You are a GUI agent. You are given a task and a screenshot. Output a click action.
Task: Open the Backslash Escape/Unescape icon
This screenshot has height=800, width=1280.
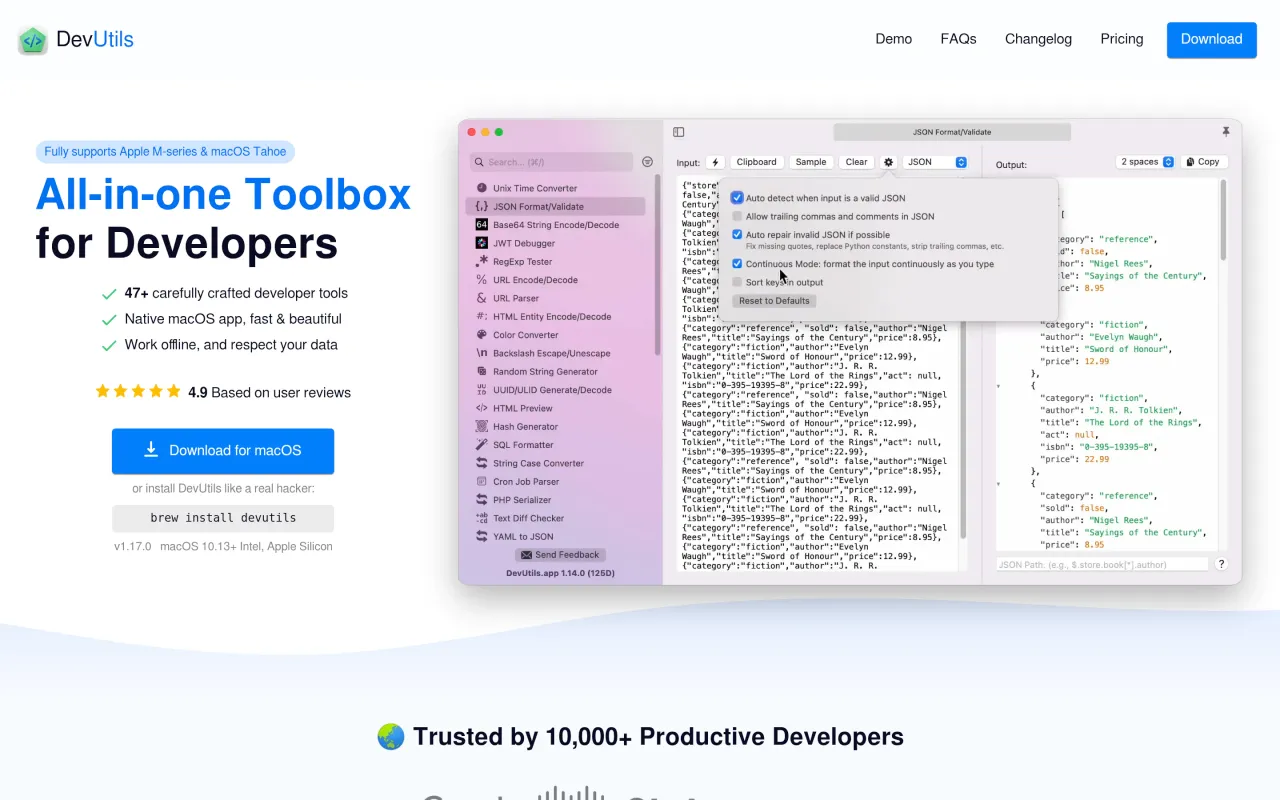pos(482,353)
